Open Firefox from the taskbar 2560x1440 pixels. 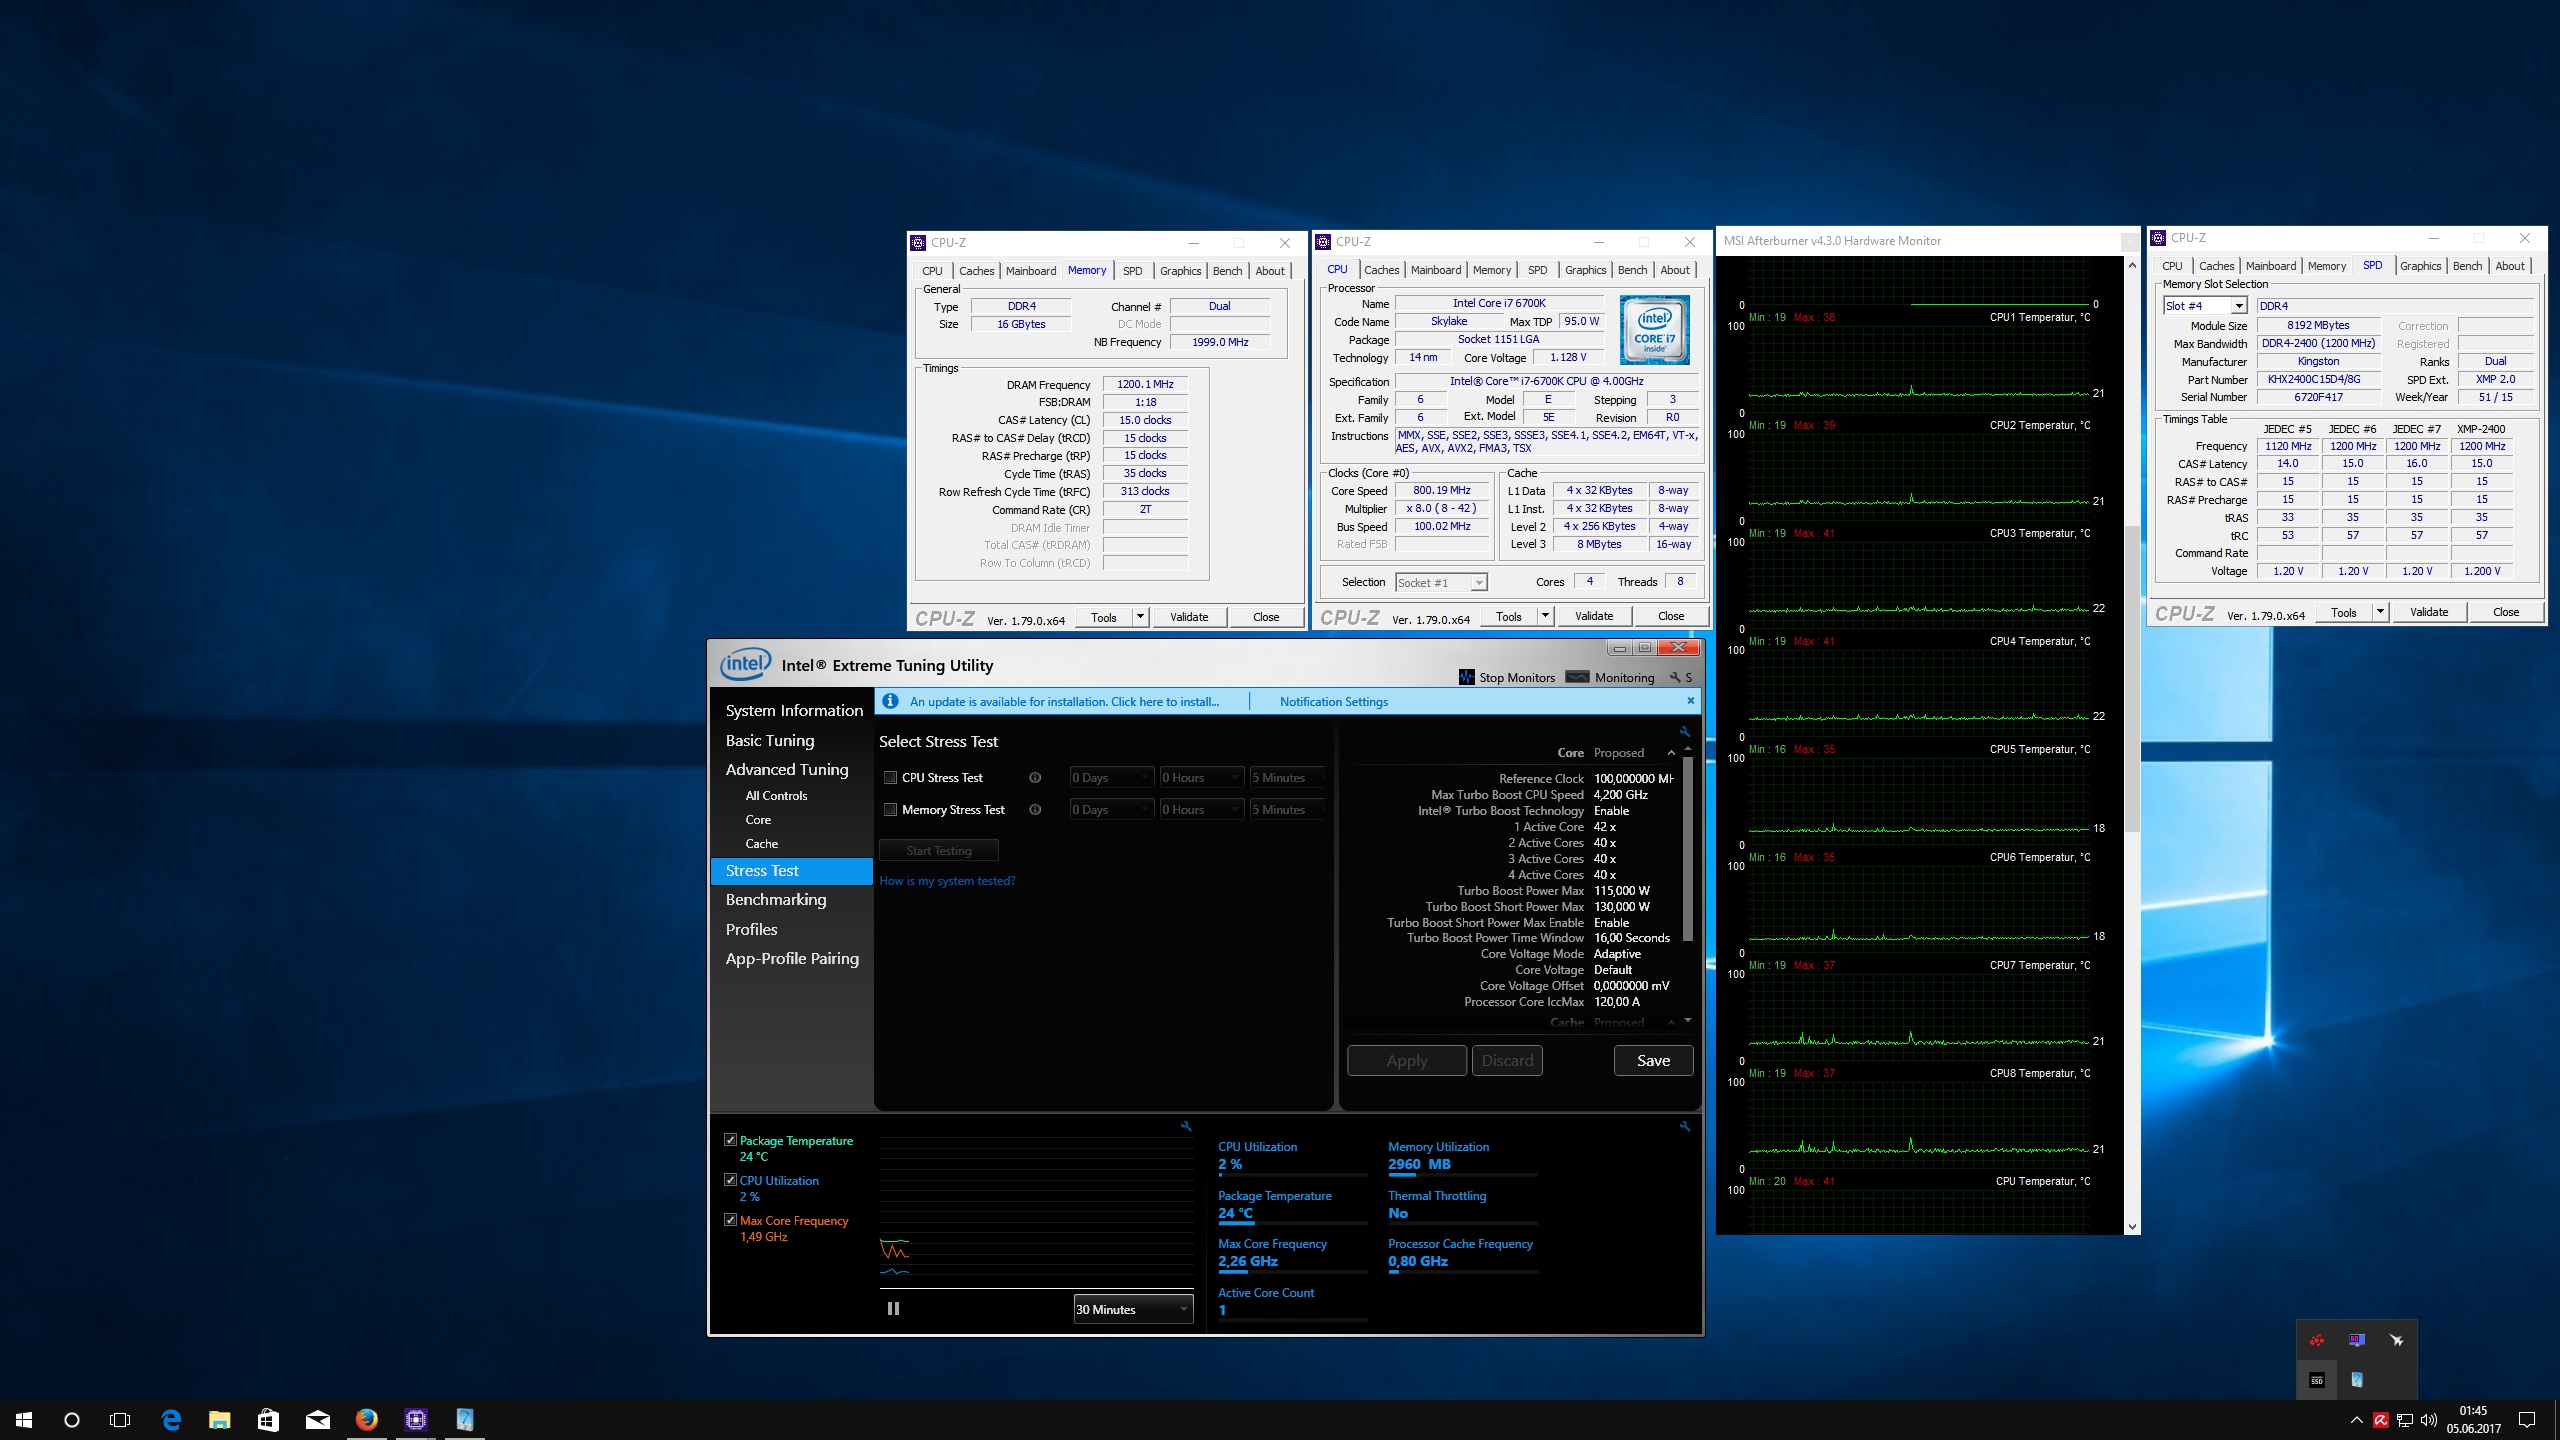(367, 1419)
